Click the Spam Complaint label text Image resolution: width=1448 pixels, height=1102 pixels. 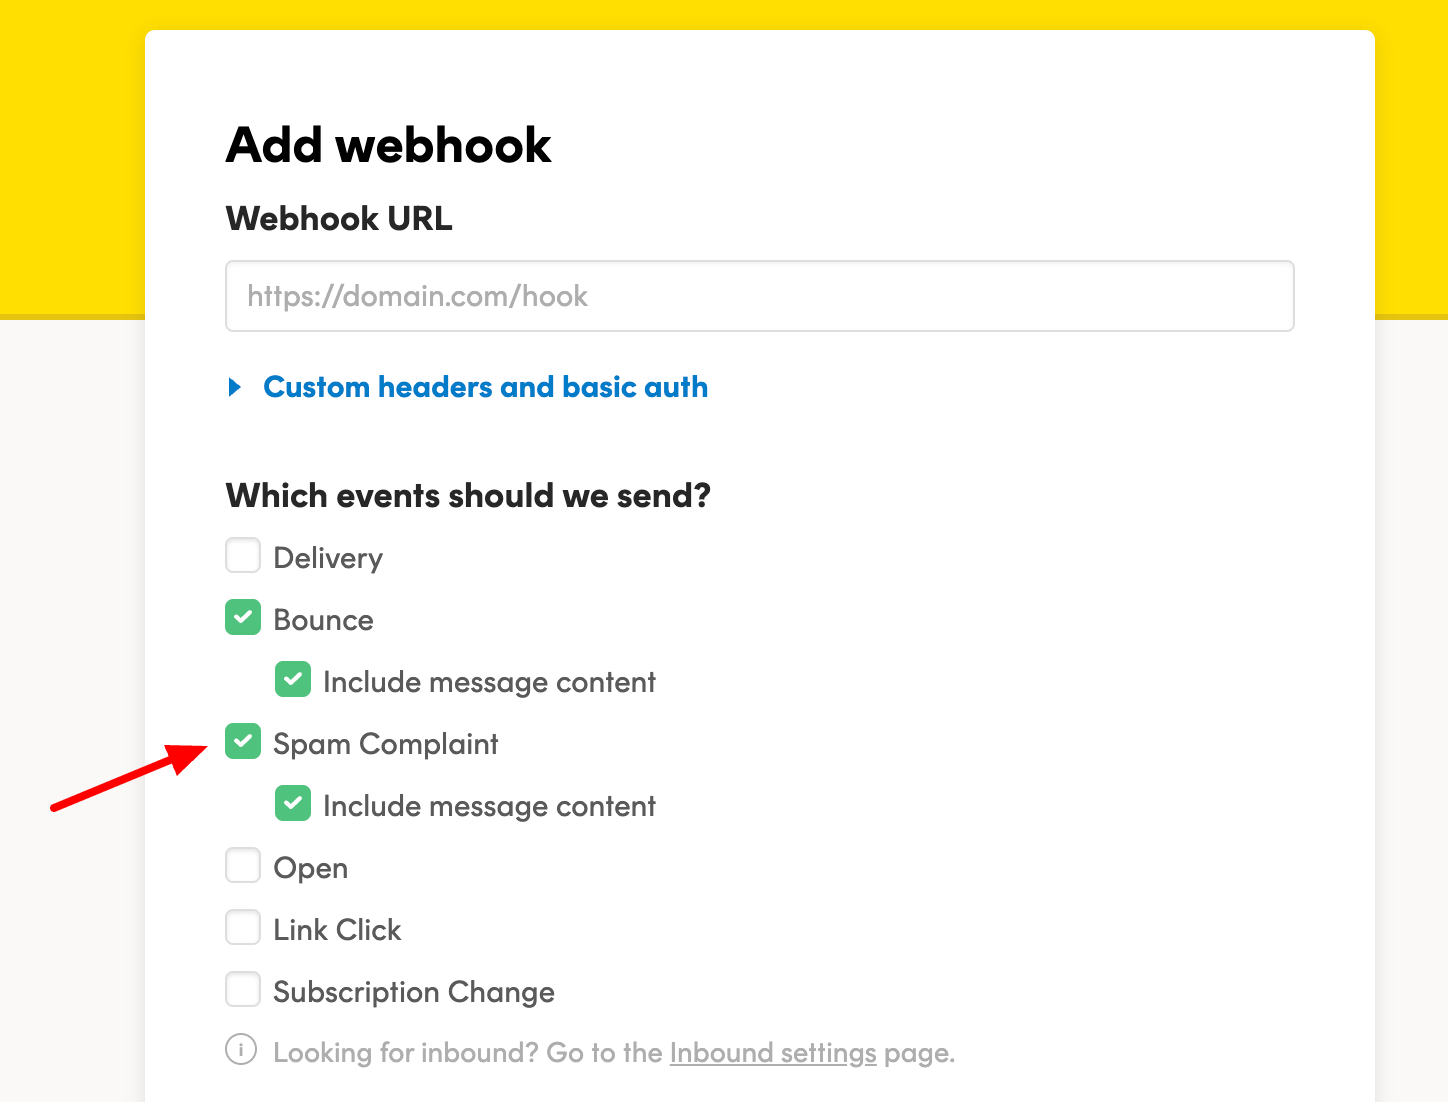(386, 744)
